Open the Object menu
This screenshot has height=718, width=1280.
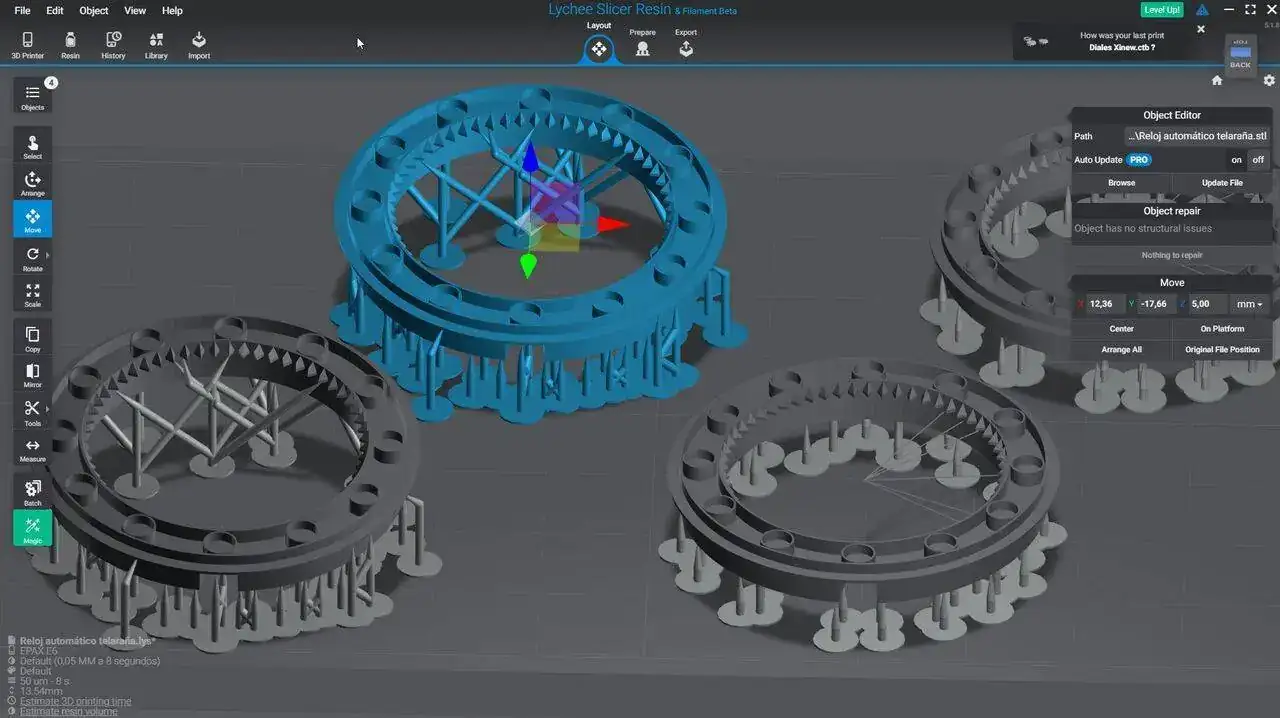(x=93, y=11)
